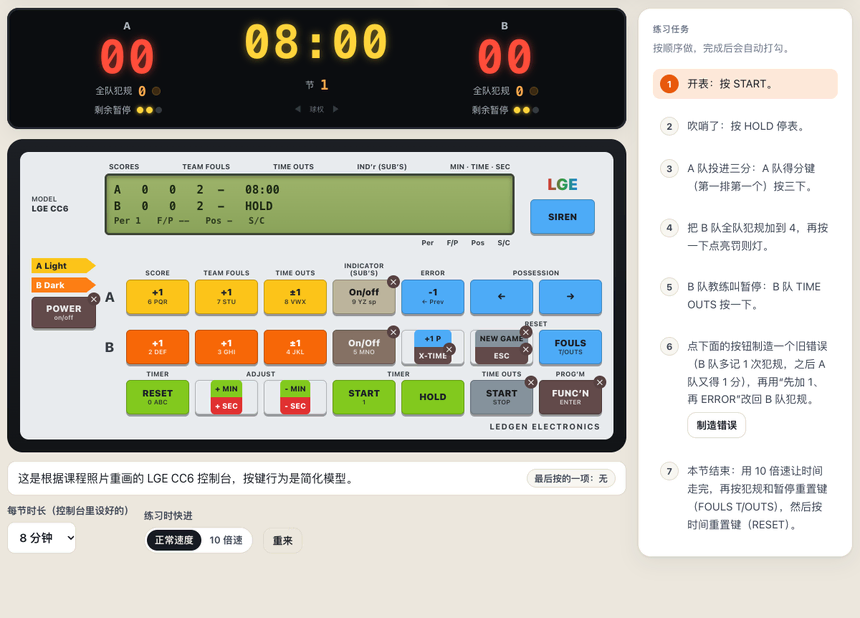Set possession with the left arrow key
This screenshot has width=860, height=618.
(501, 297)
